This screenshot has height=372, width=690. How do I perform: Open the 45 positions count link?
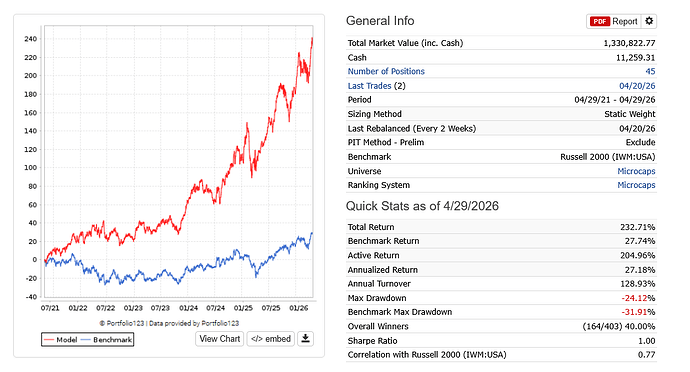(x=650, y=71)
